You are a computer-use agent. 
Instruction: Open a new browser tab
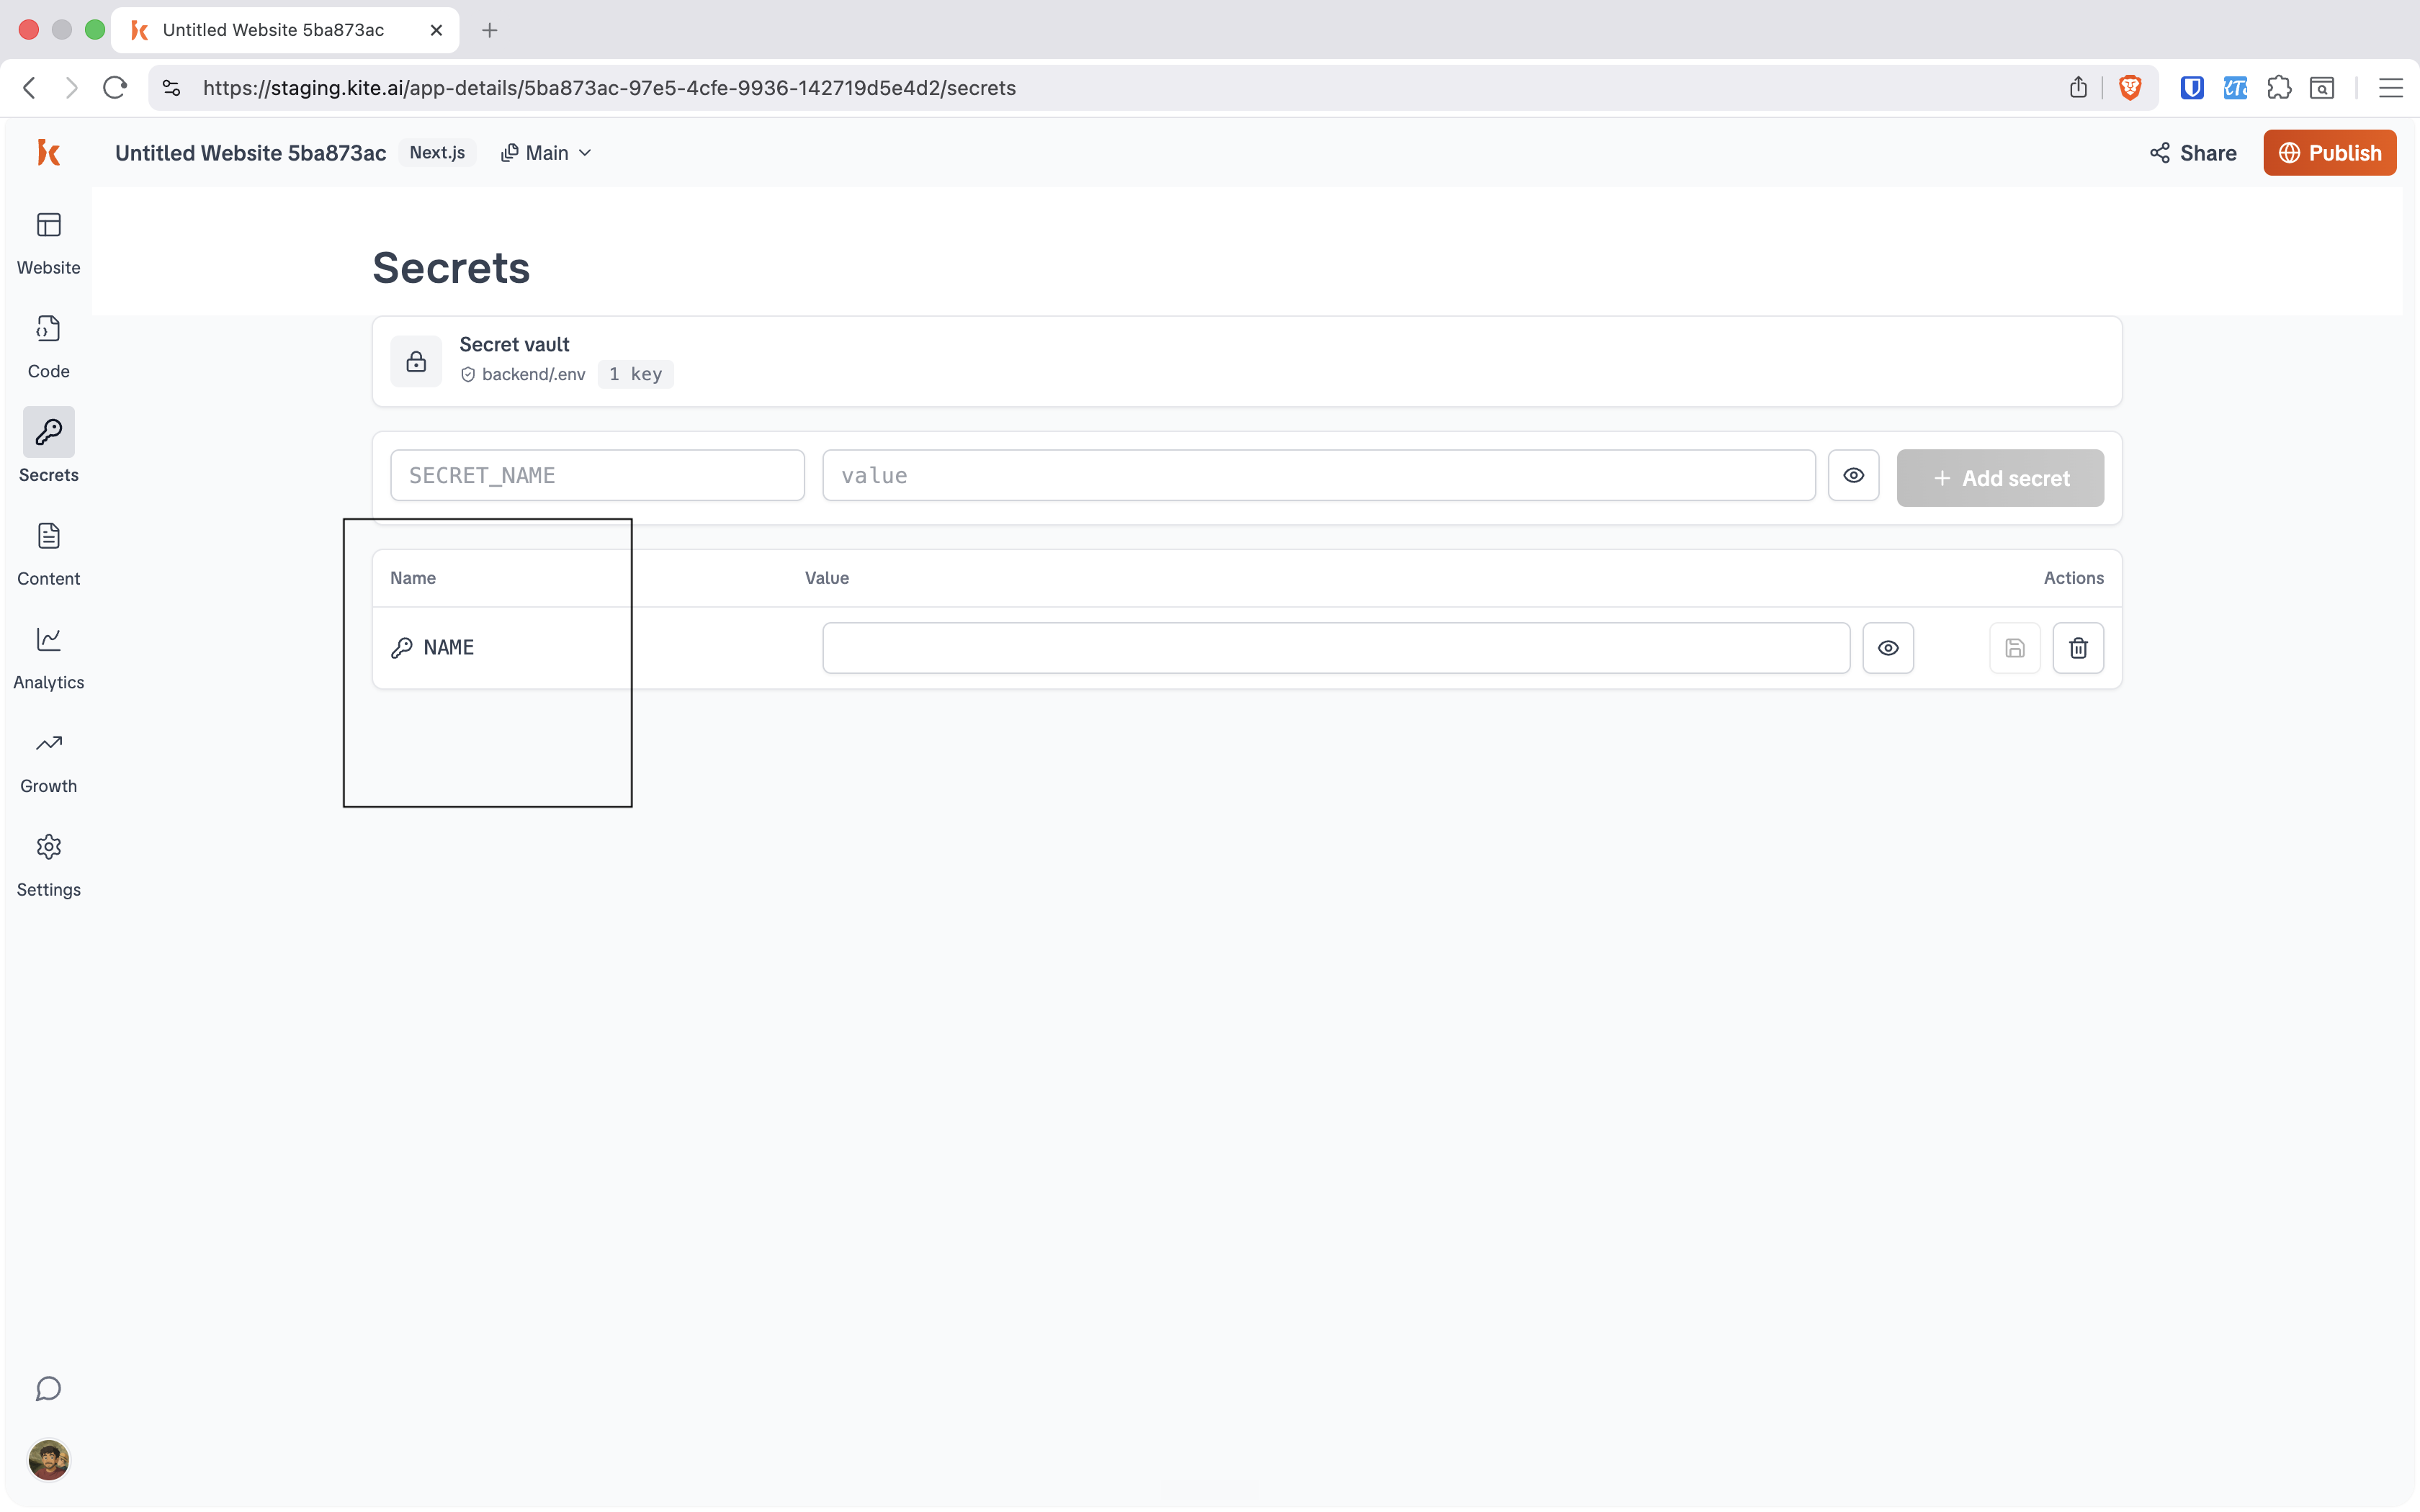[489, 30]
